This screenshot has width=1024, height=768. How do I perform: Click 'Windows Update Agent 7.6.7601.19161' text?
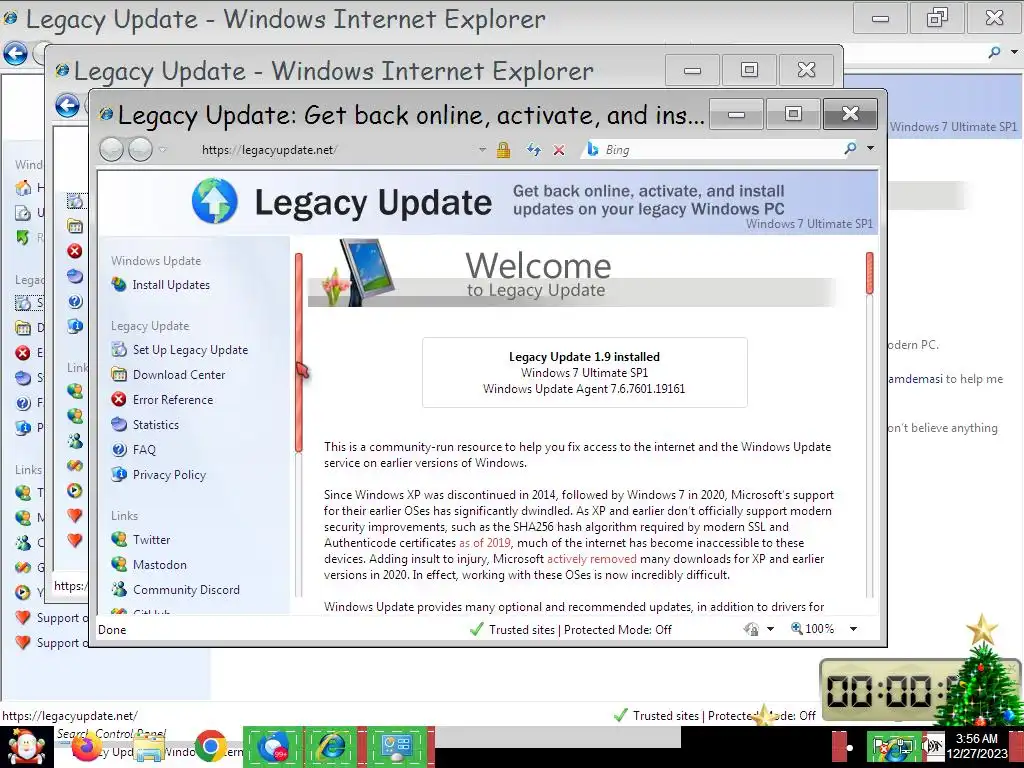584,389
